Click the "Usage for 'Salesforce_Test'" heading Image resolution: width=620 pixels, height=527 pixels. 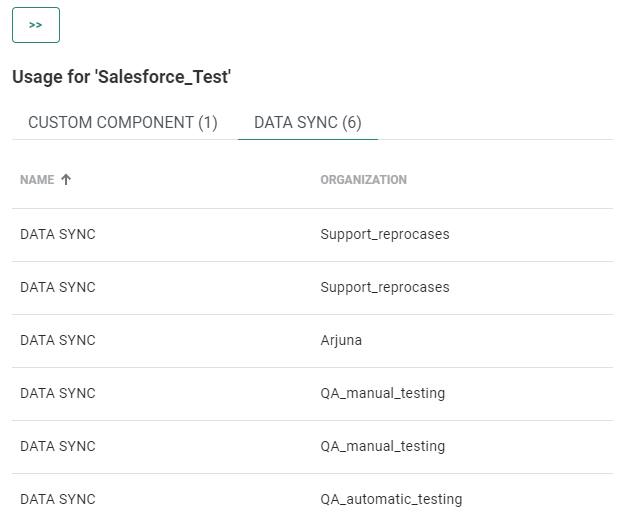click(122, 77)
